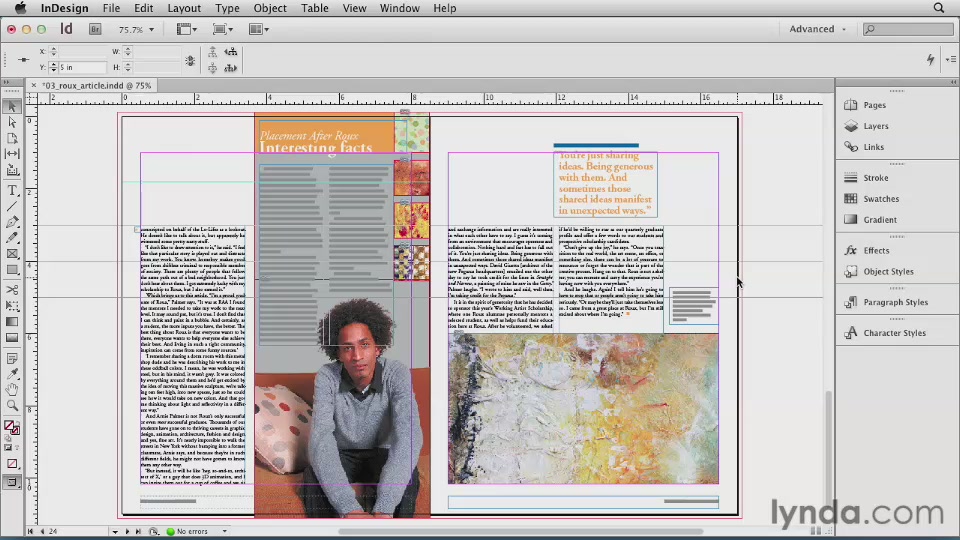
Task: Select the Rectangle tool
Action: (12, 269)
